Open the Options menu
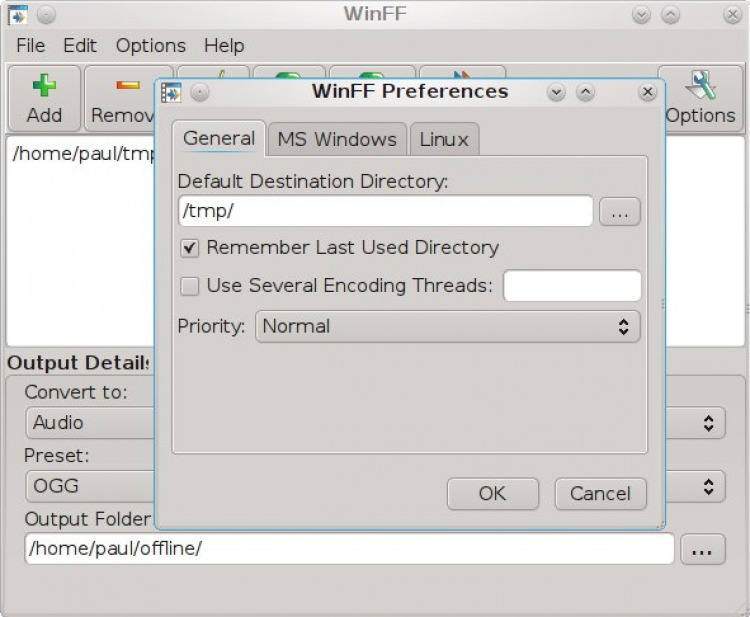This screenshot has height=617, width=750. (x=151, y=46)
